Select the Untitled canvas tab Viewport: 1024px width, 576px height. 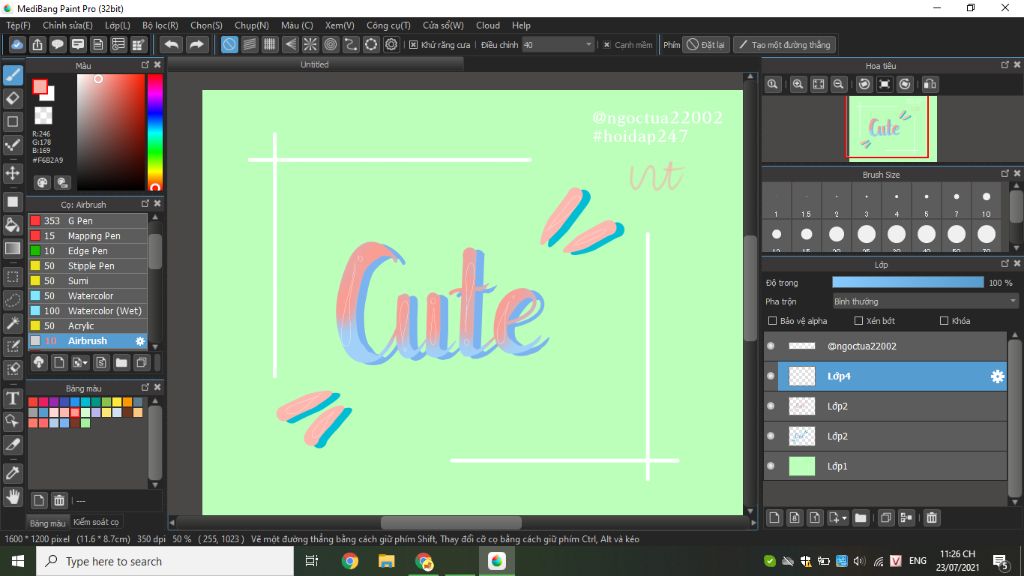(x=315, y=65)
